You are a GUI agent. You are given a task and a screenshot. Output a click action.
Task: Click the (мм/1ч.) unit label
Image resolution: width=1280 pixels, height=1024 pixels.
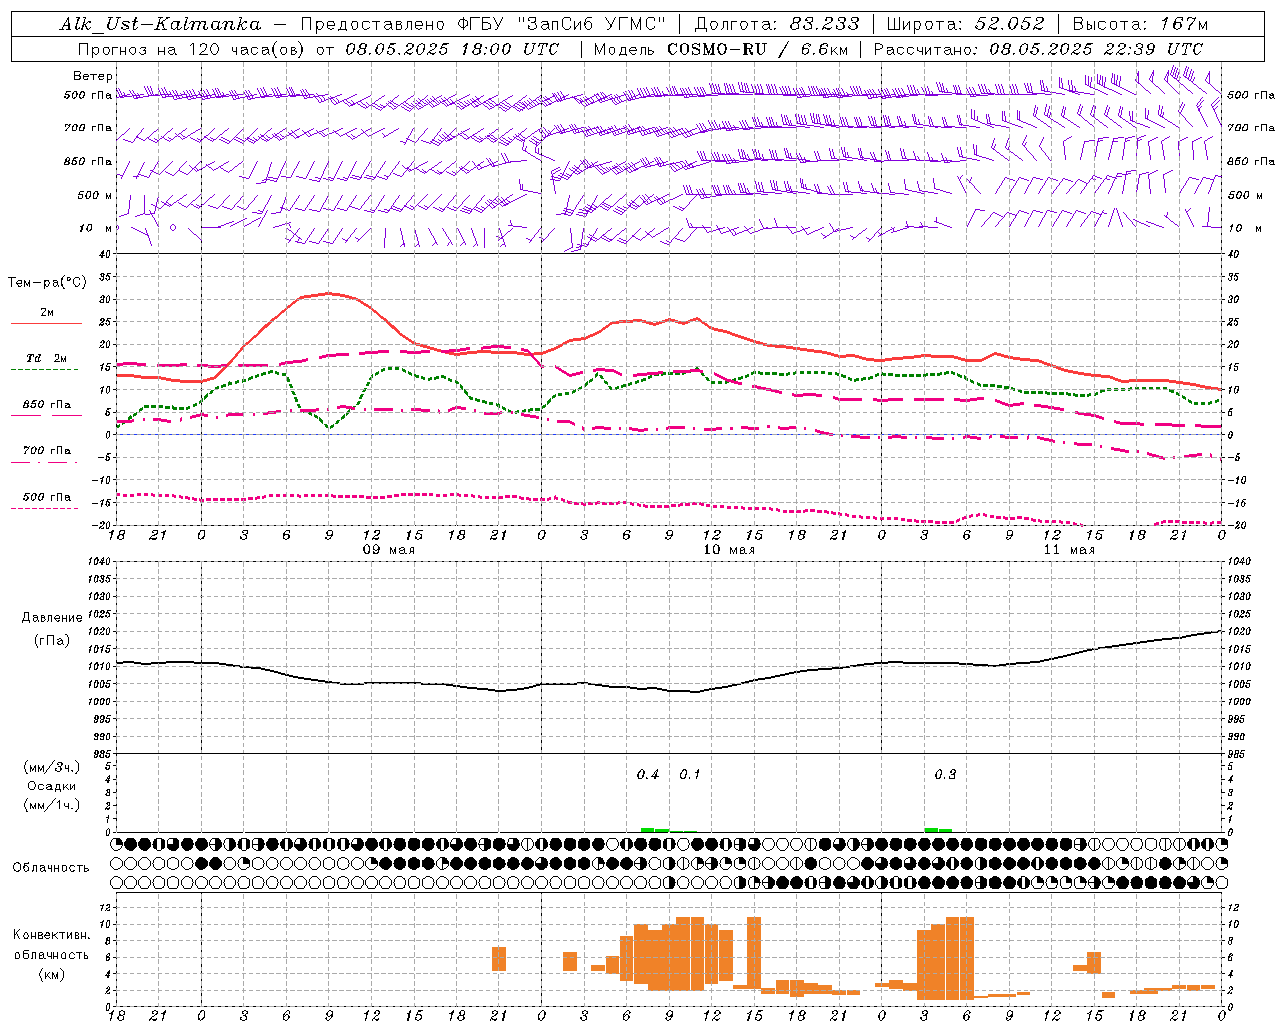[52, 805]
